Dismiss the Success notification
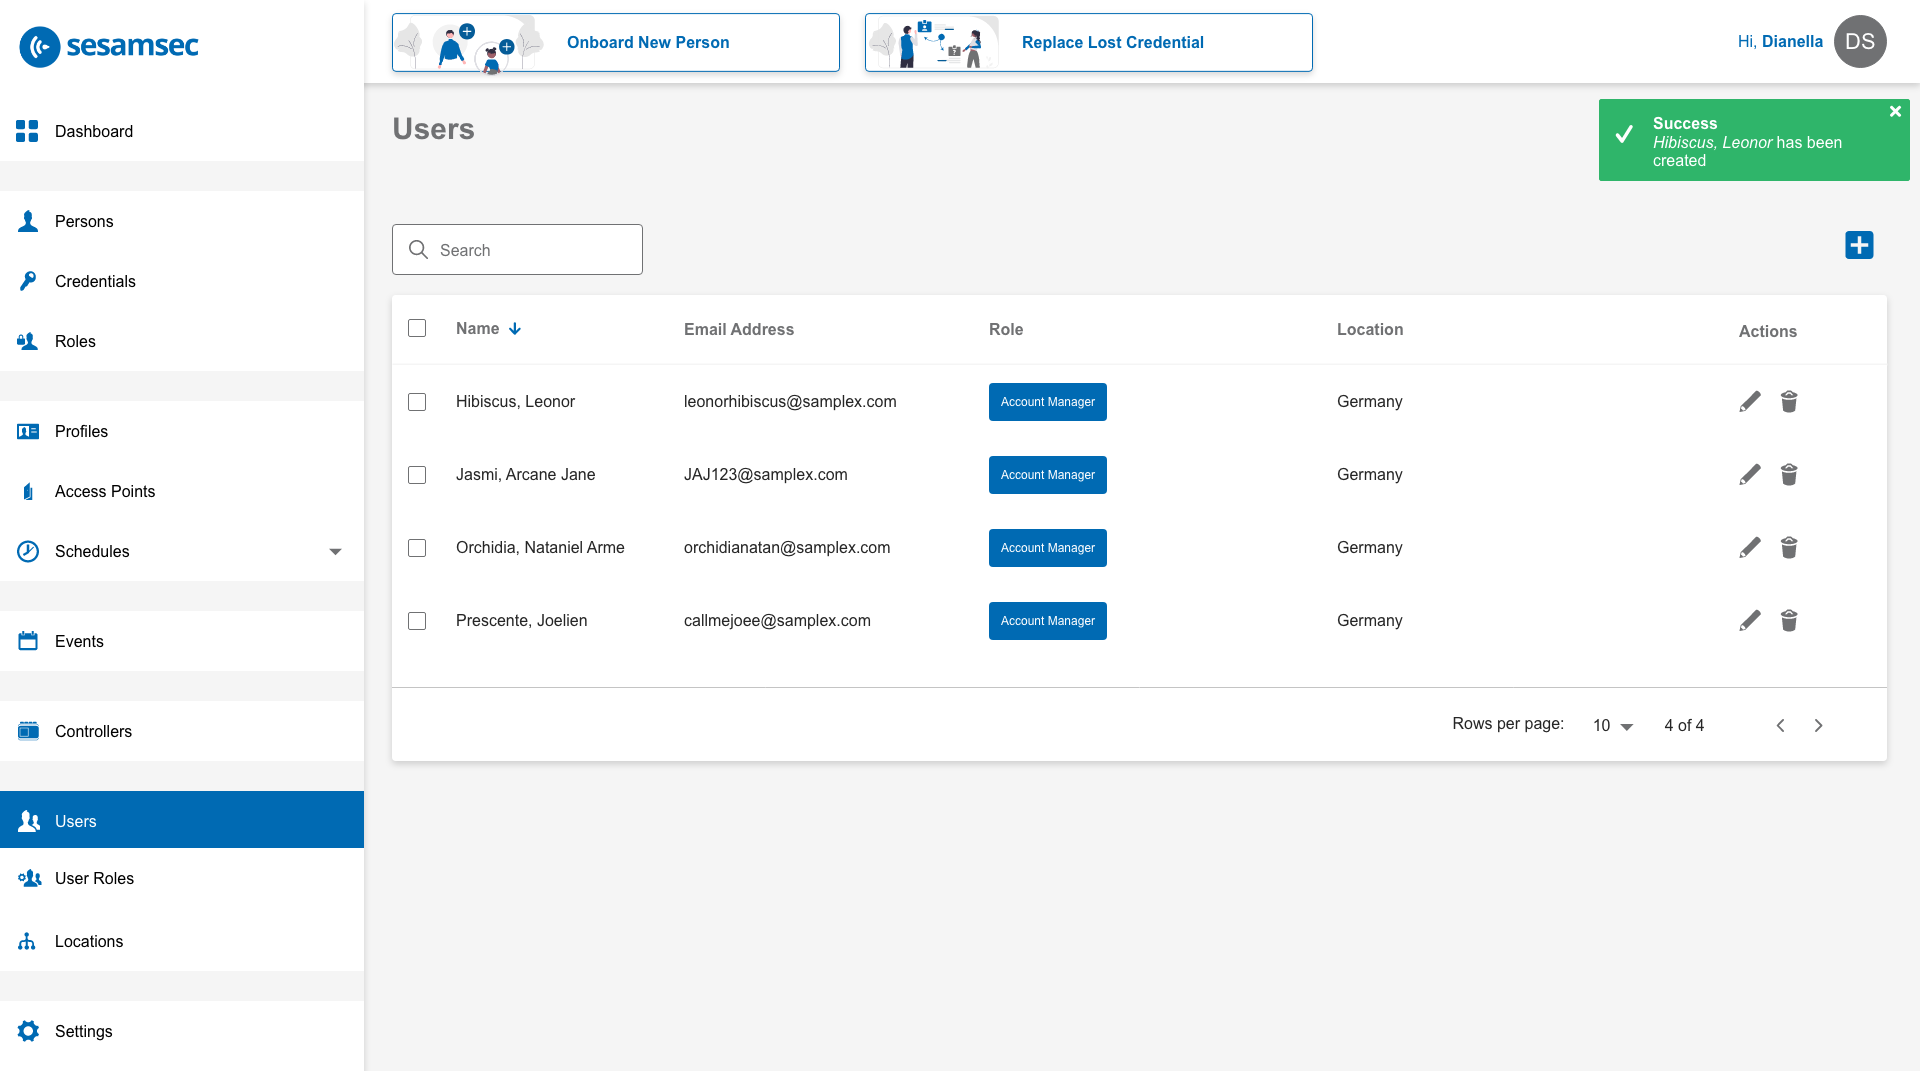The width and height of the screenshot is (1920, 1071). 1895,112
